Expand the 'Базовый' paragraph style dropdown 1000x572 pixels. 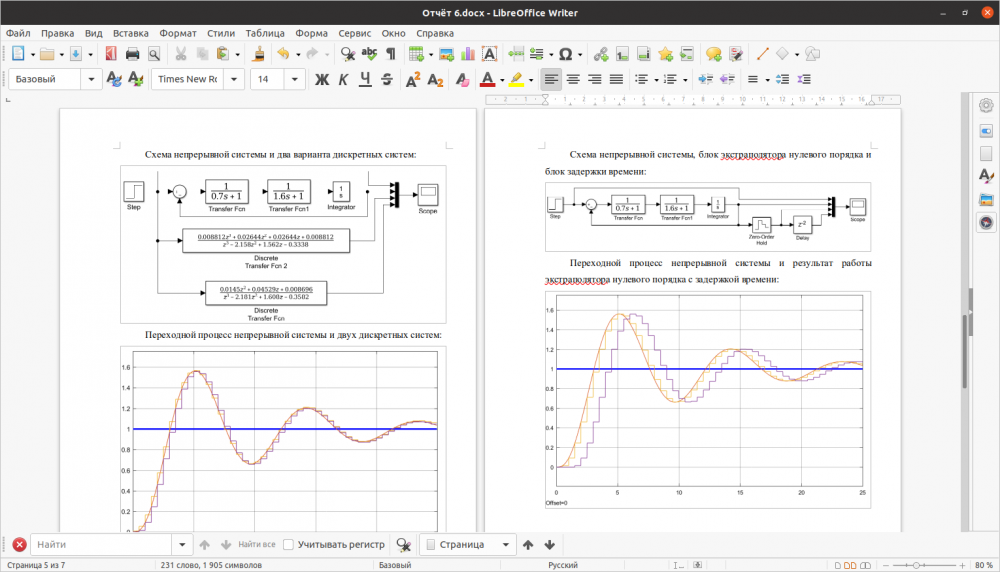click(x=93, y=79)
